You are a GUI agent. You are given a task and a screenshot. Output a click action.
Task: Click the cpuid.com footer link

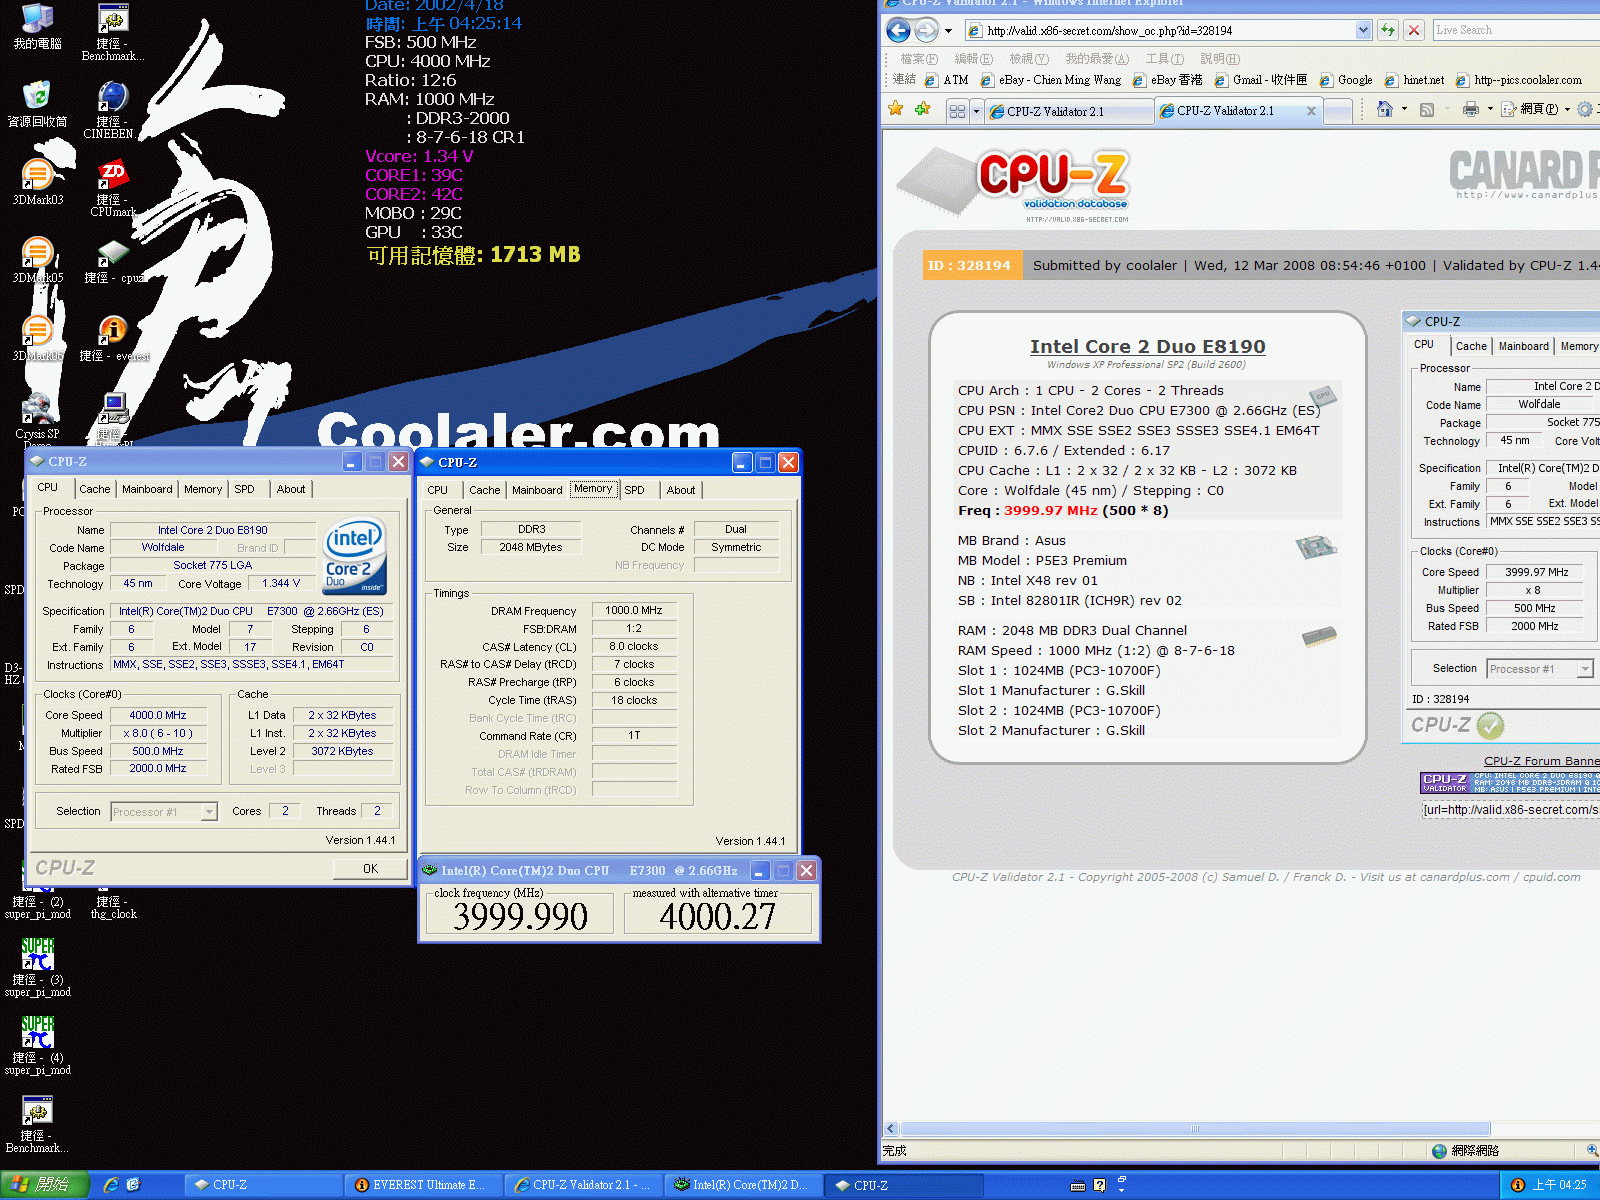click(1552, 877)
